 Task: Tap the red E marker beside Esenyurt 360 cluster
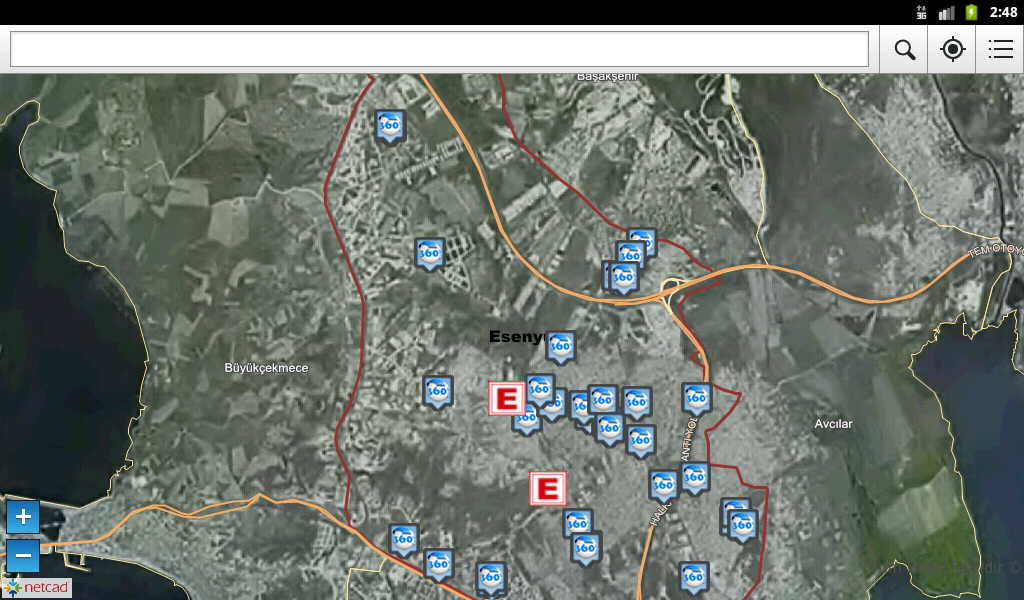pos(506,398)
